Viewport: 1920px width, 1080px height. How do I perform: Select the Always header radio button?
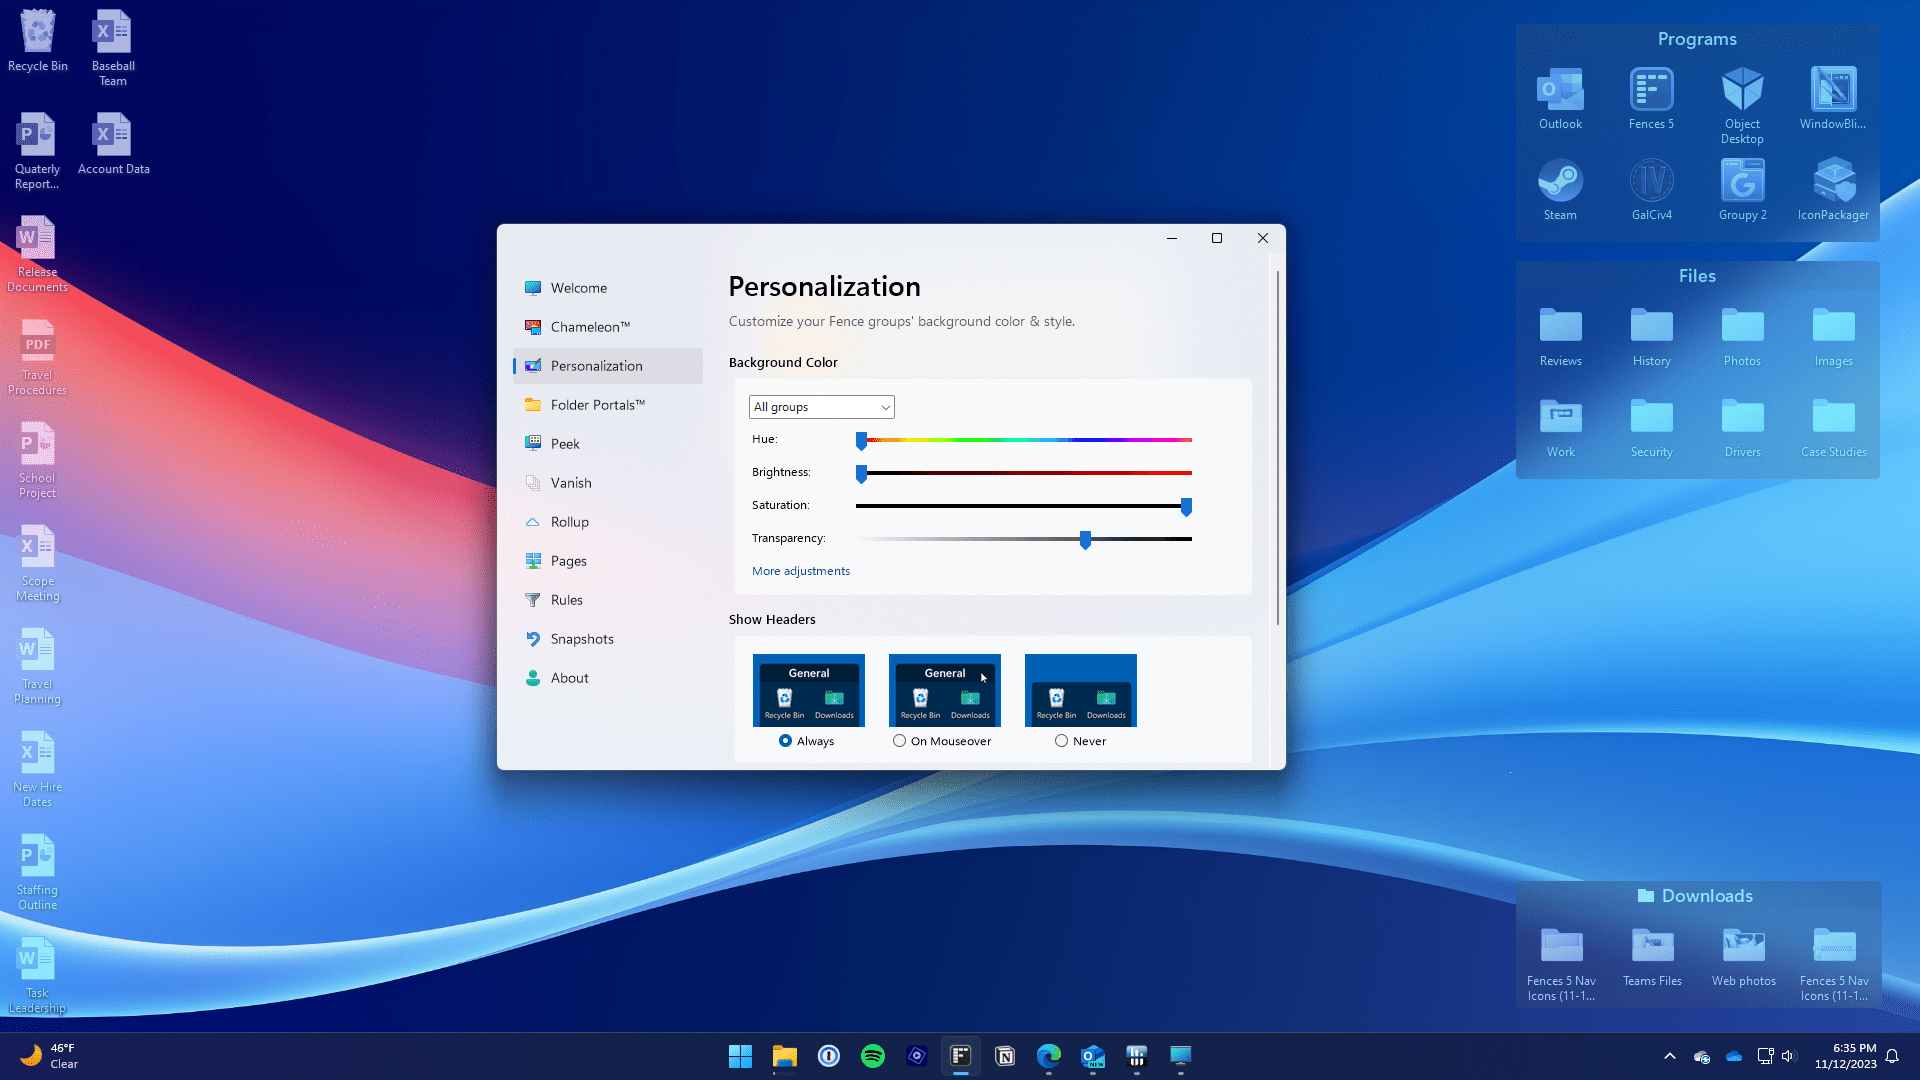(x=785, y=741)
